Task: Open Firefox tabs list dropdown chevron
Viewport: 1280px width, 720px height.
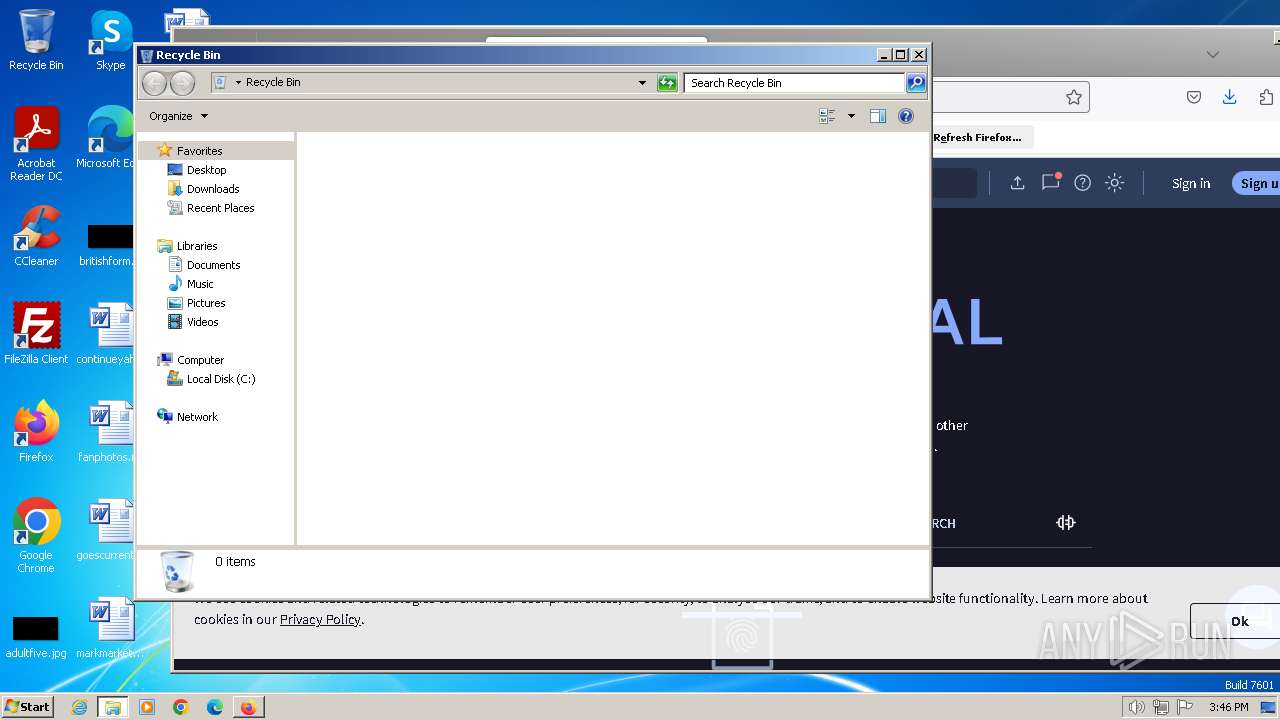Action: click(x=1213, y=54)
